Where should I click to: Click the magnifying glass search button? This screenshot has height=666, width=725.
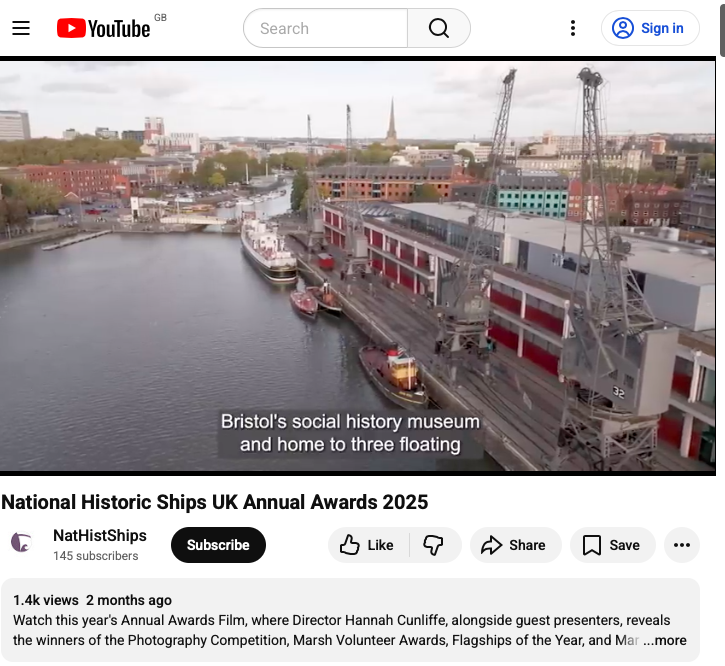[x=439, y=28]
